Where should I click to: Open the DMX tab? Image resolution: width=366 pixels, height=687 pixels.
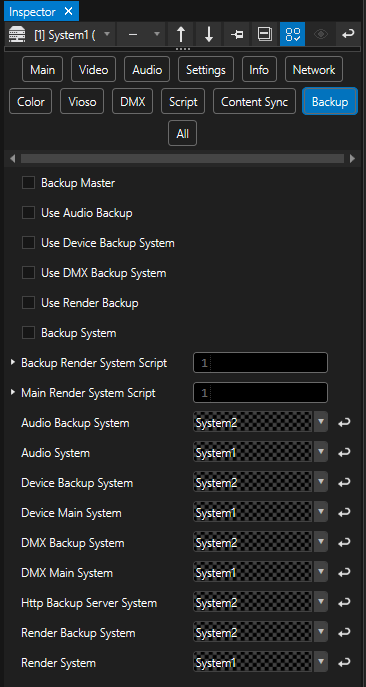pyautogui.click(x=132, y=102)
